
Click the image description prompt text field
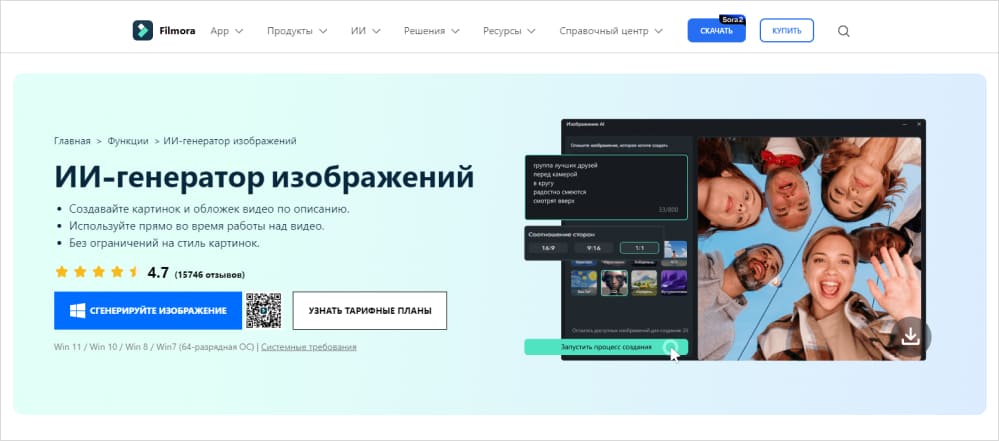(606, 185)
